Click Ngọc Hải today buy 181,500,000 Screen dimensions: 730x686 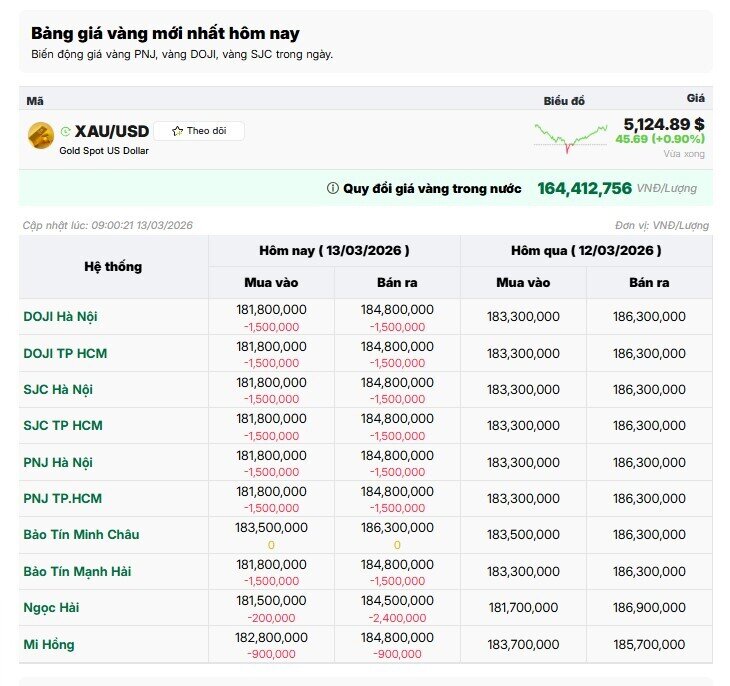point(271,601)
